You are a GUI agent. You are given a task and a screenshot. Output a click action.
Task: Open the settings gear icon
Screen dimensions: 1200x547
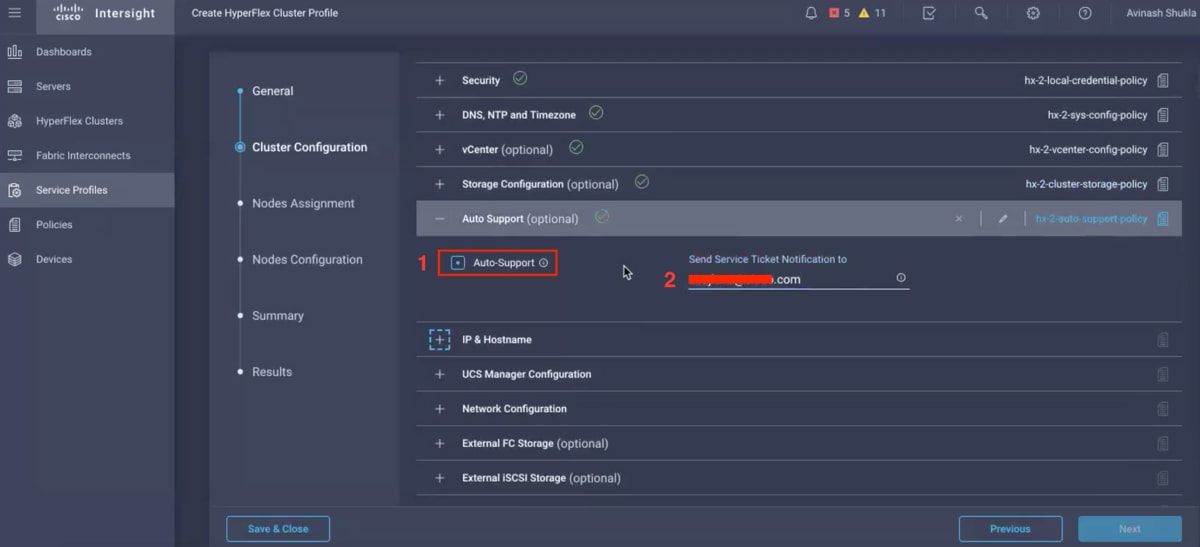tap(1033, 13)
